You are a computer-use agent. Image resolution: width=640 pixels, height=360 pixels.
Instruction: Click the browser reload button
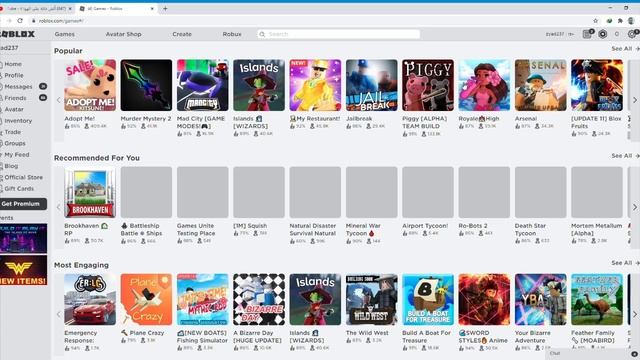(20, 20)
